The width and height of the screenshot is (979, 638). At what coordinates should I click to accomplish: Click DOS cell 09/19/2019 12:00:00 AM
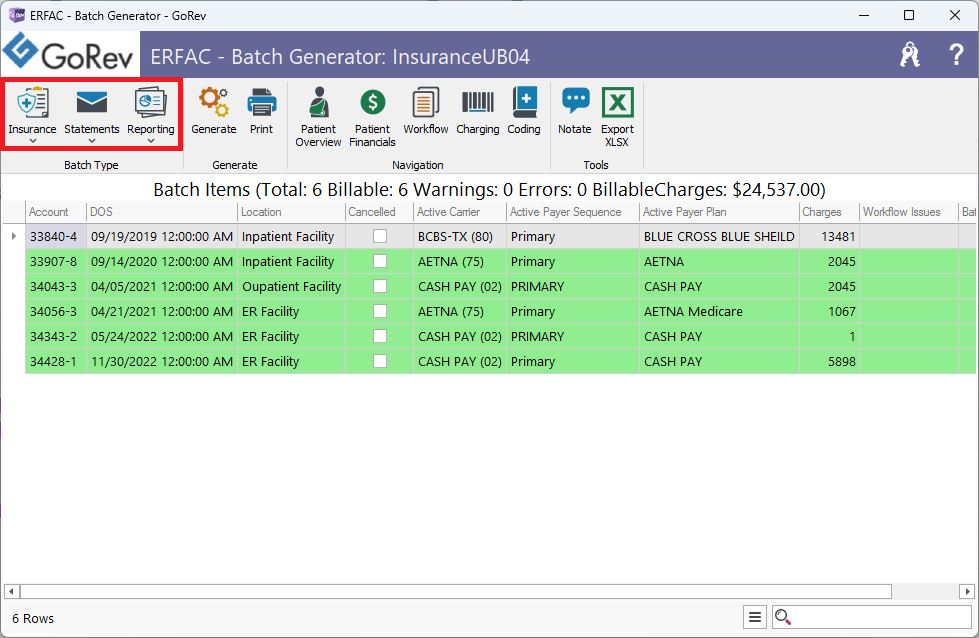pos(162,236)
